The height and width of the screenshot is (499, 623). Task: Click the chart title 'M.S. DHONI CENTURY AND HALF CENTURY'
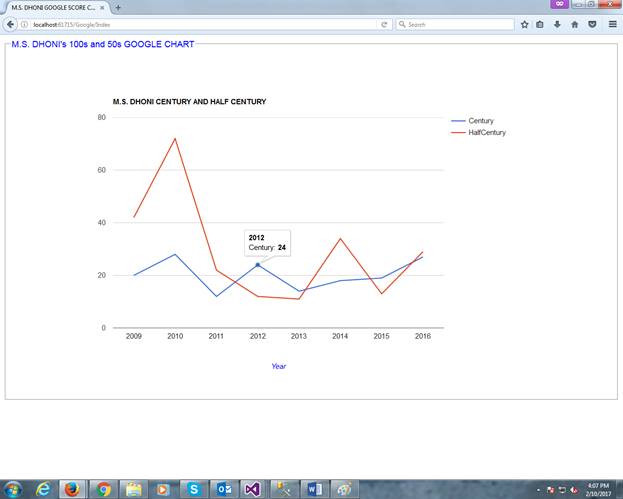click(x=190, y=102)
